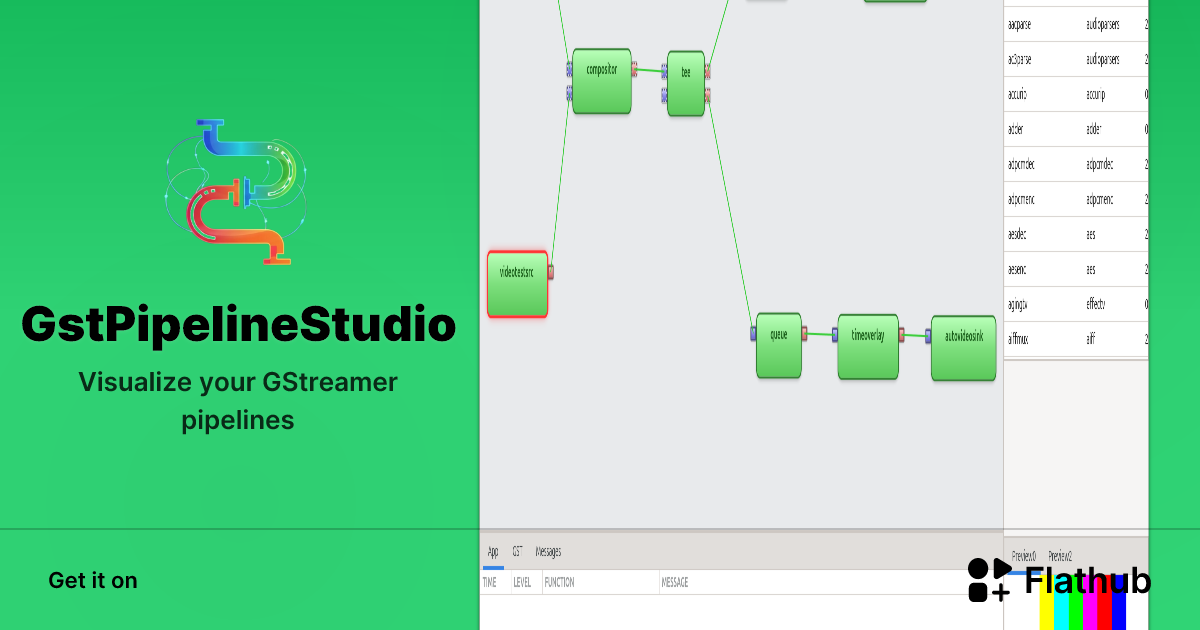The image size is (1200, 630).
Task: Select the adder element row
Action: point(1017,129)
